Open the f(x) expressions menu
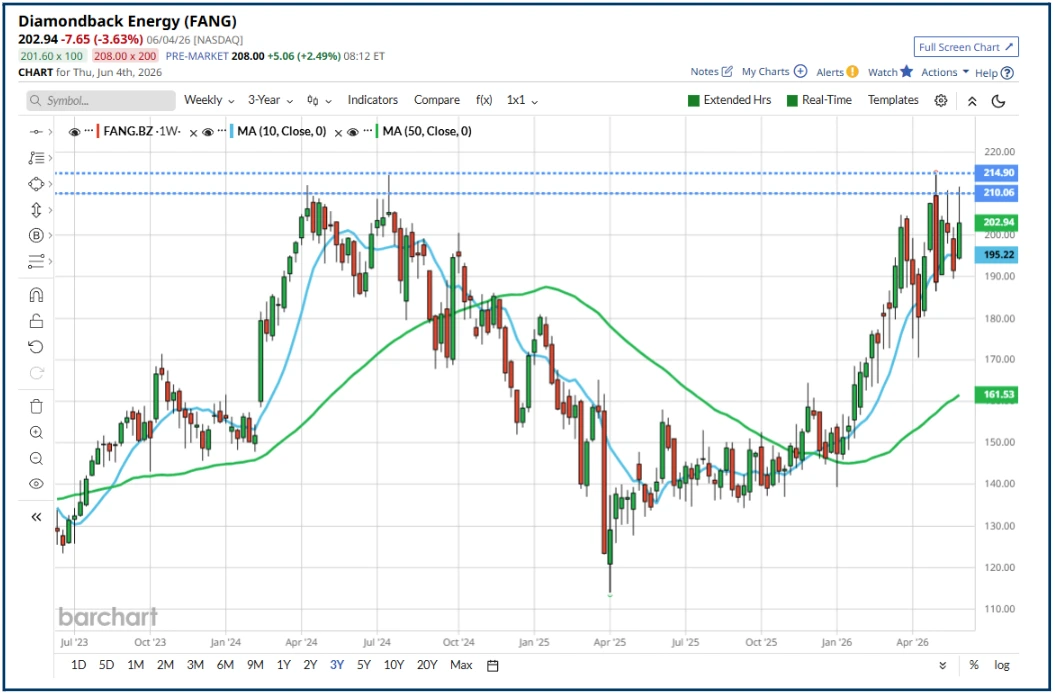 484,100
